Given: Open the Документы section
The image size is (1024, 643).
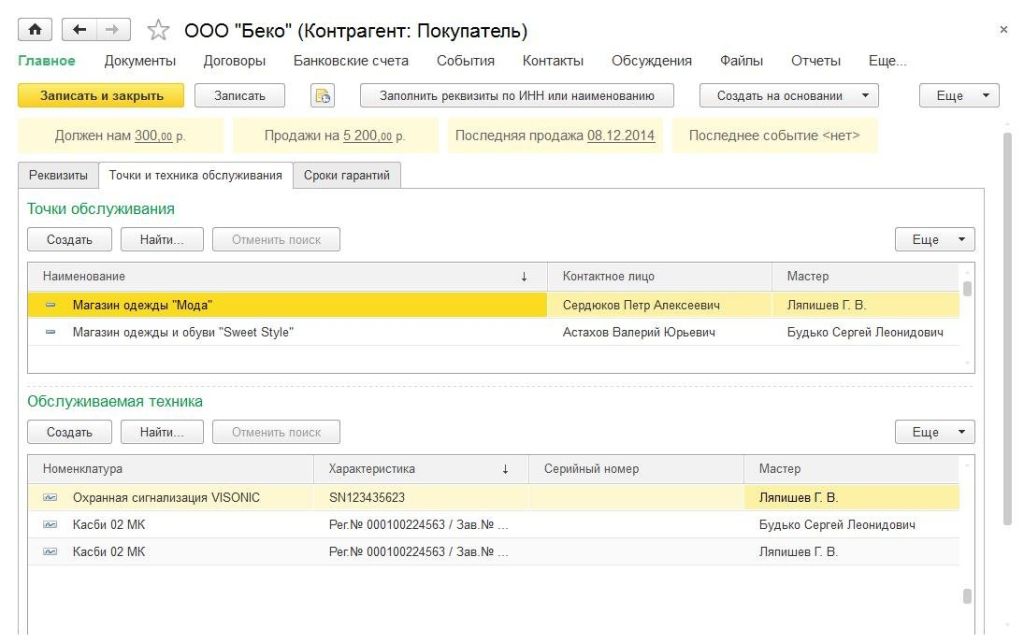Looking at the screenshot, I should point(140,61).
